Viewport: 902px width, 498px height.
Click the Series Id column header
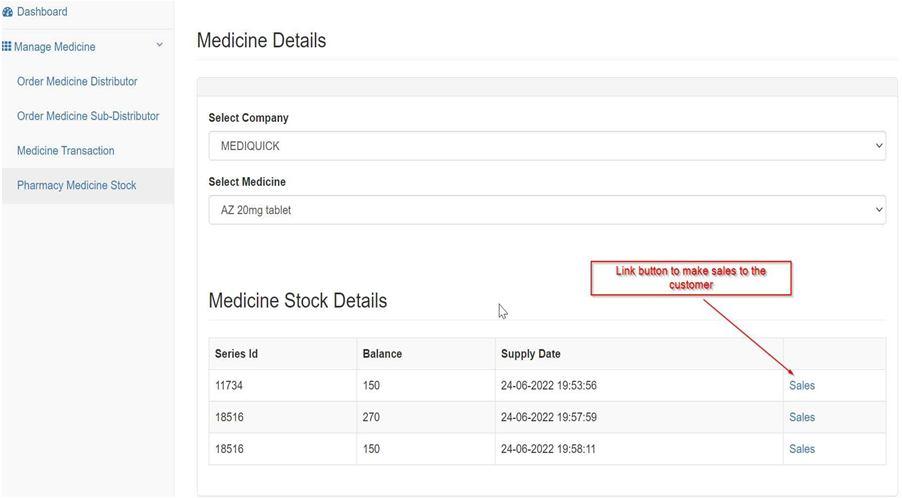coord(236,354)
